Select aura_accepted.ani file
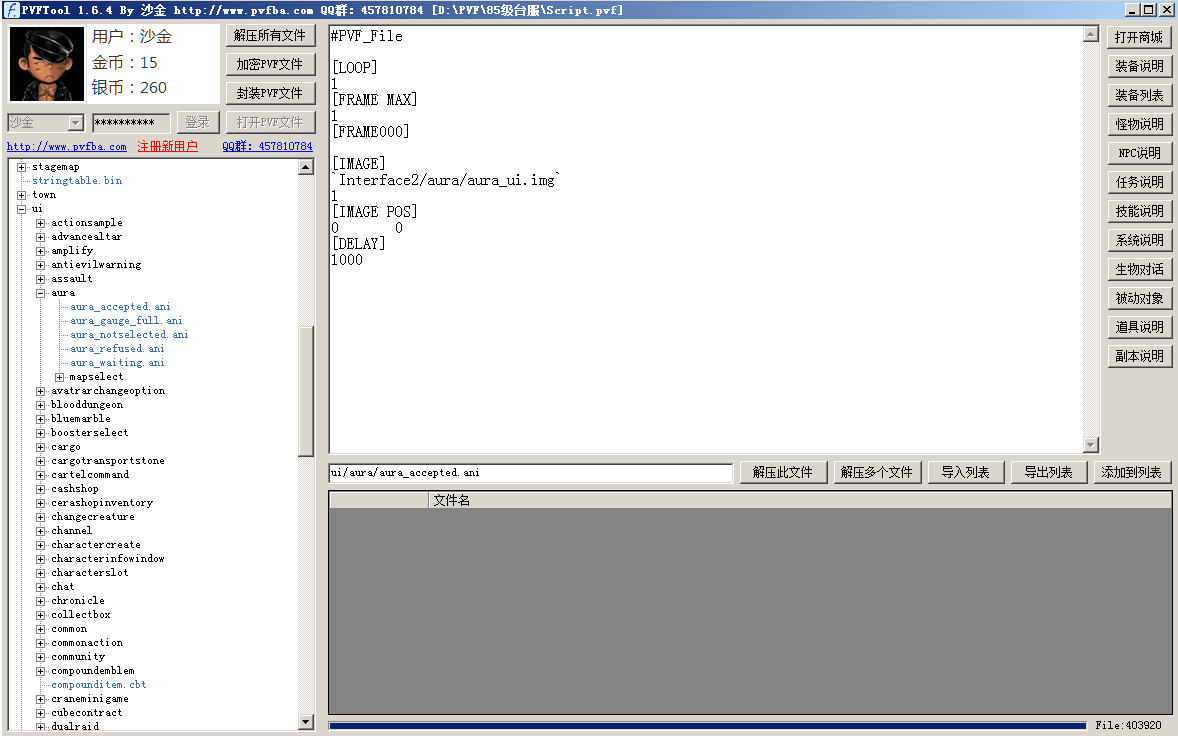The image size is (1178, 736). (120, 307)
